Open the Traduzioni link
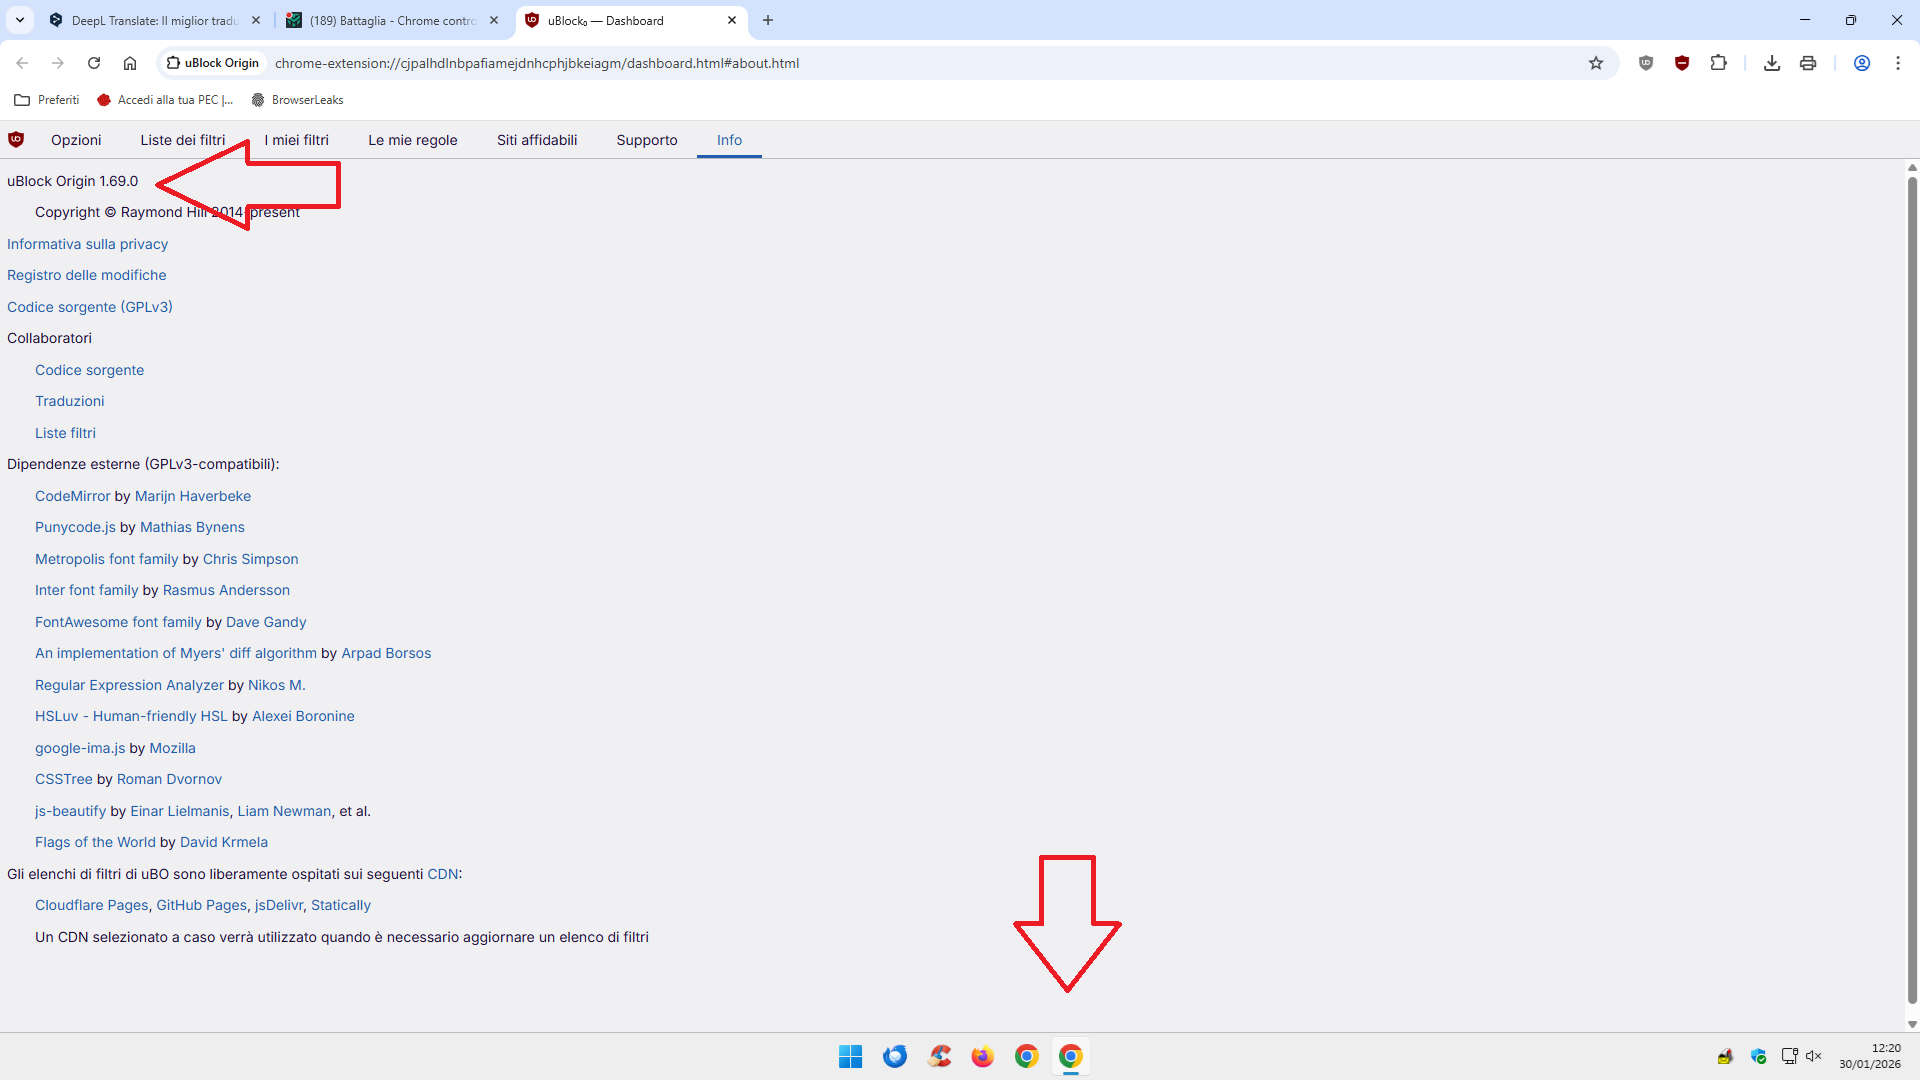 pos(69,401)
